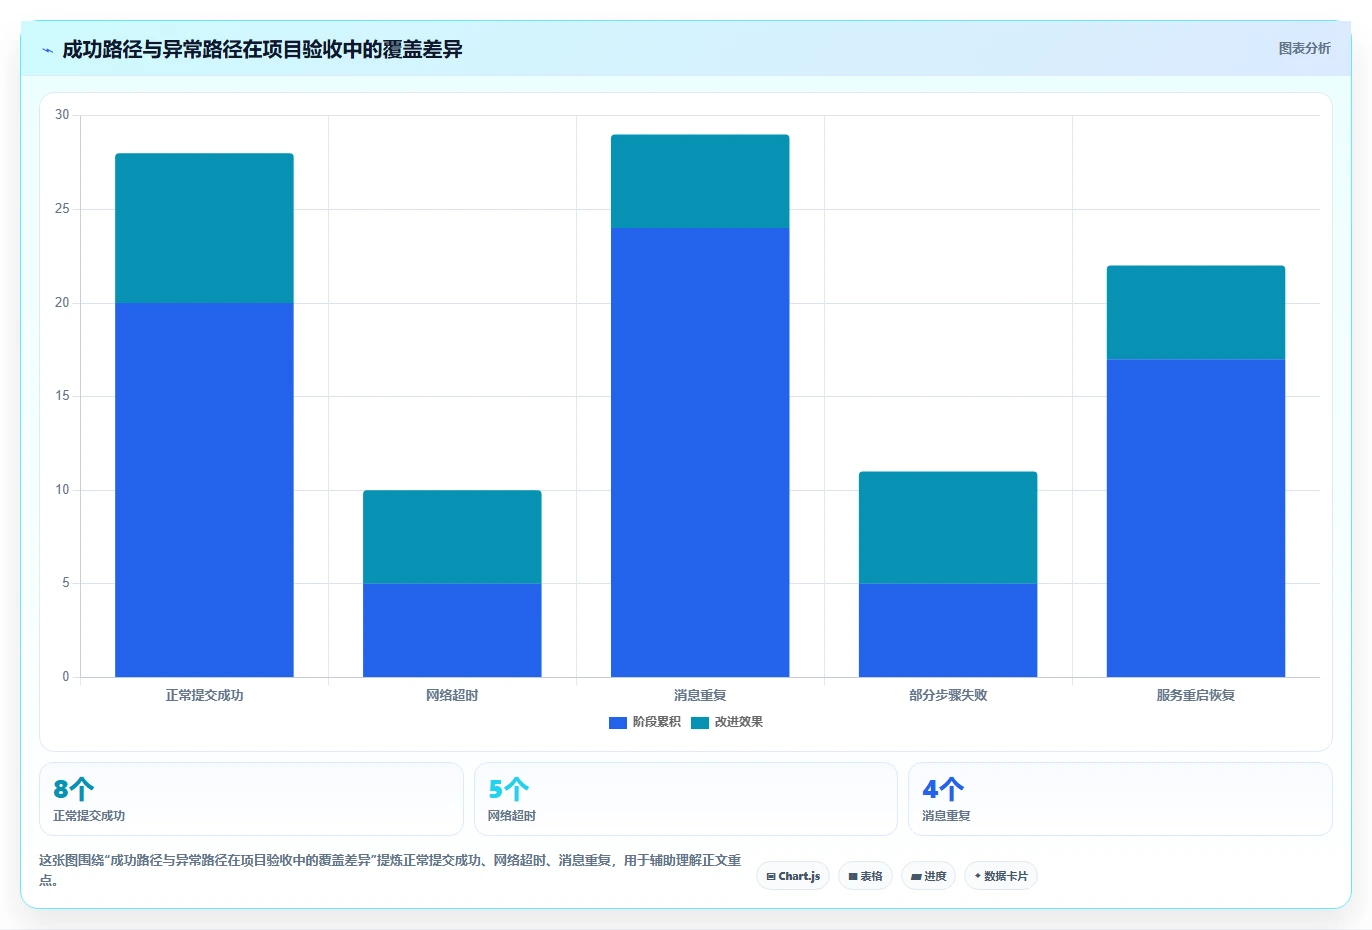This screenshot has height=930, width=1372.
Task: Select the blue bar segment for 服务重启恢复
Action: 1196,518
